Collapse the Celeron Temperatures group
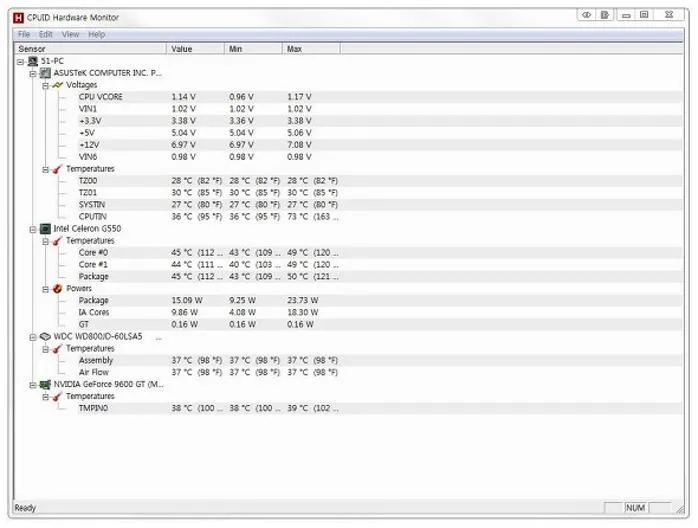This screenshot has width=698, height=528. click(45, 241)
